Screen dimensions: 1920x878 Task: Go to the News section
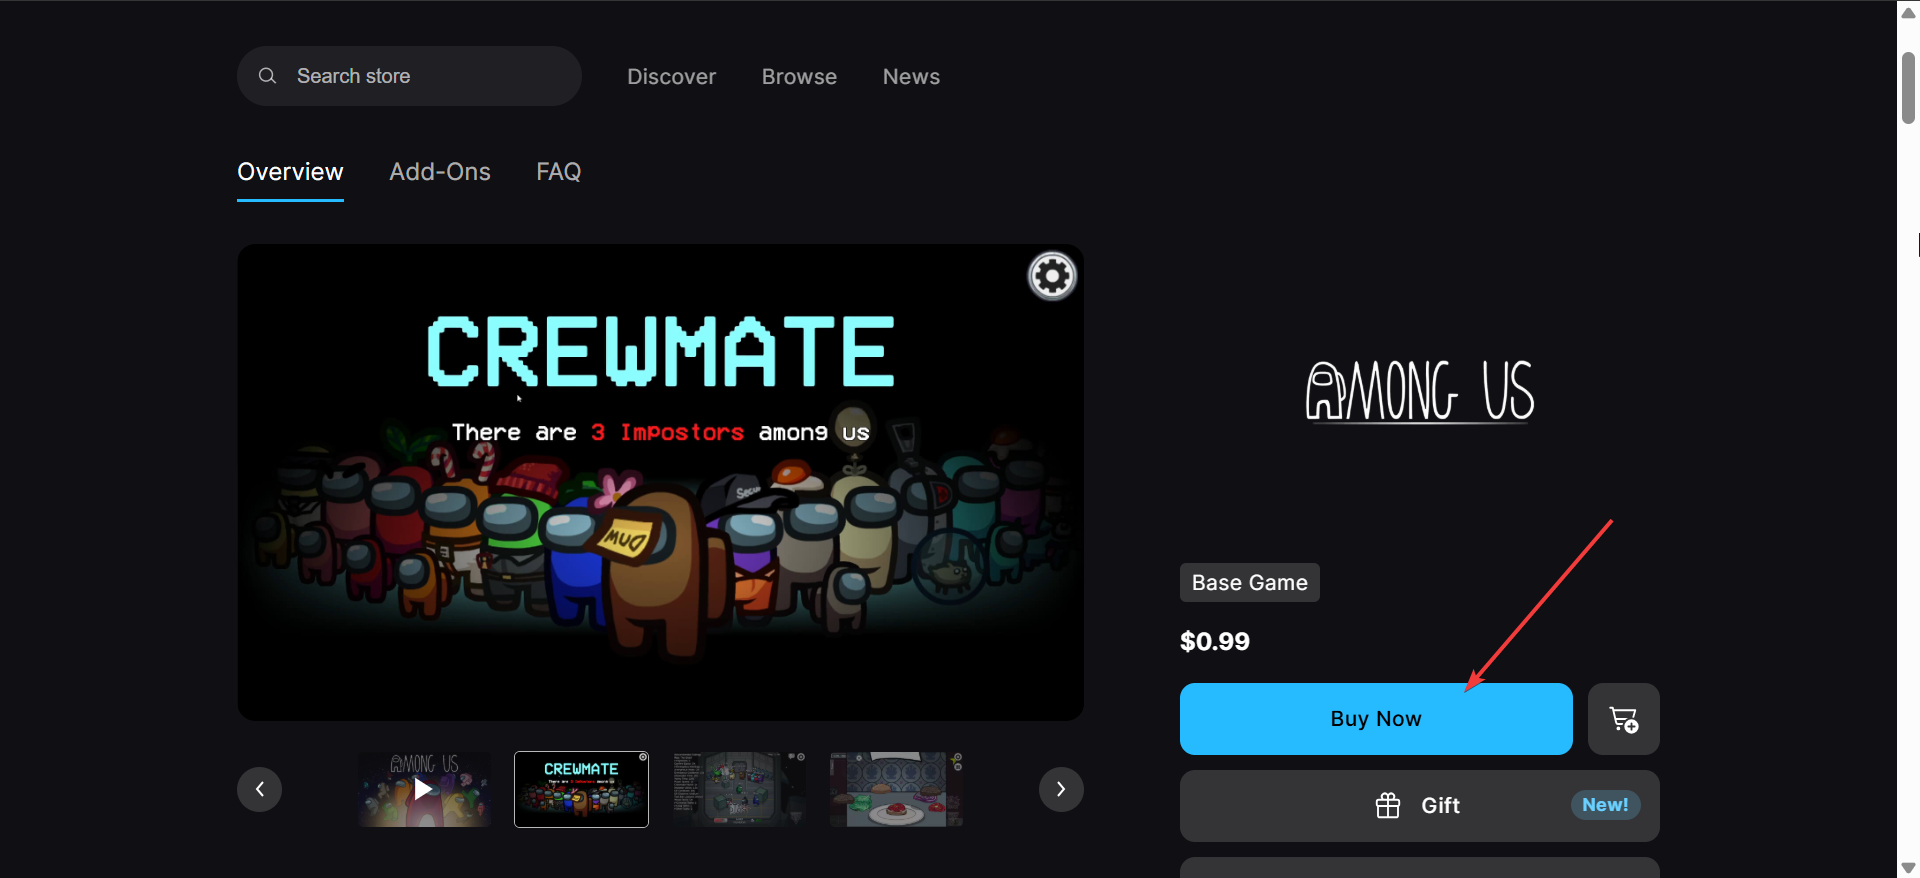tap(911, 77)
